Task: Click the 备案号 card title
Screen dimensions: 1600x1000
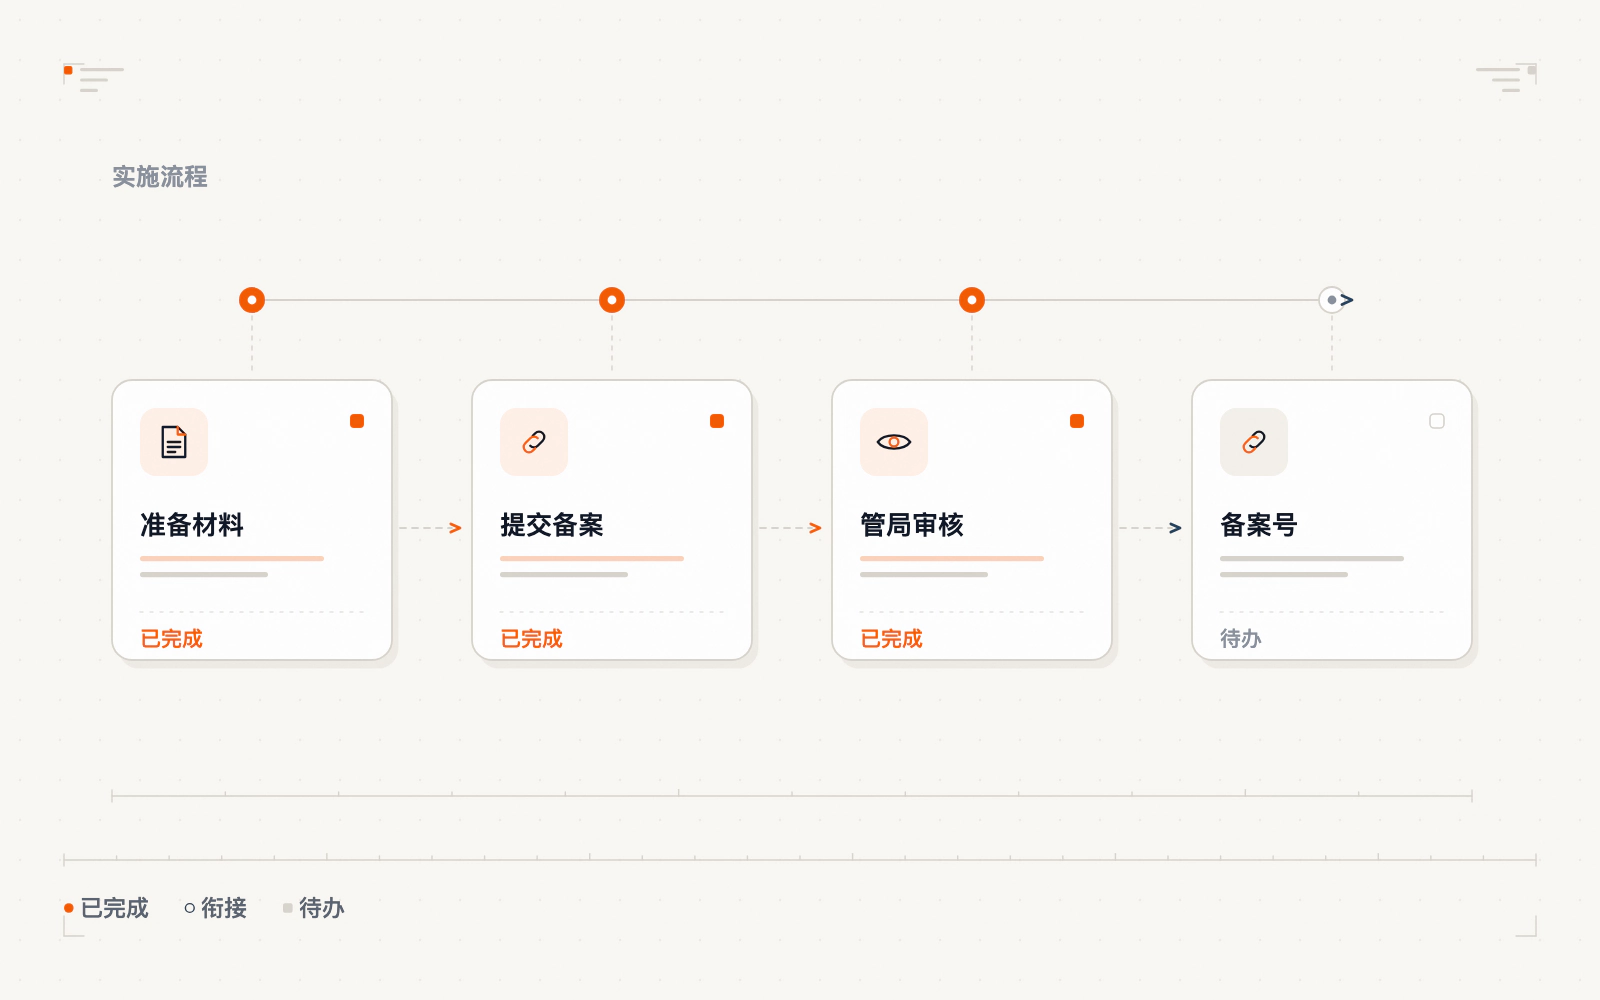Action: click(x=1259, y=525)
